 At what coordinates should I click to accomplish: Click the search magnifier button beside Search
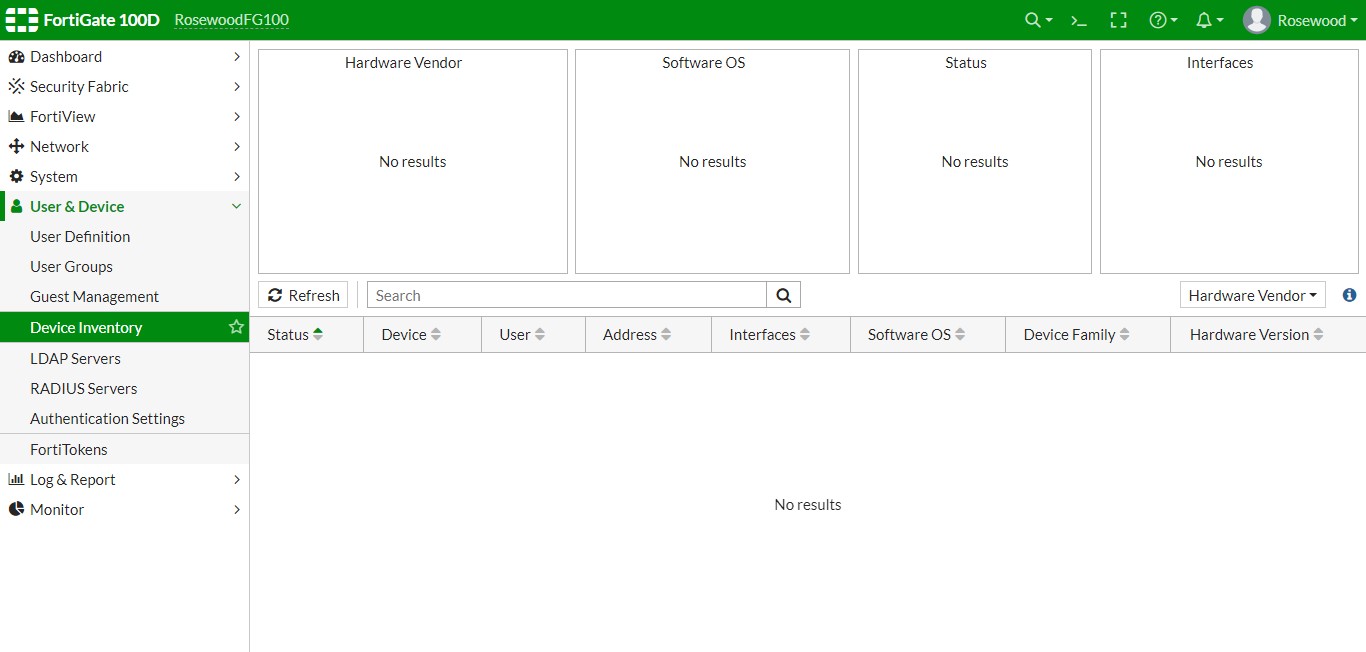[784, 295]
